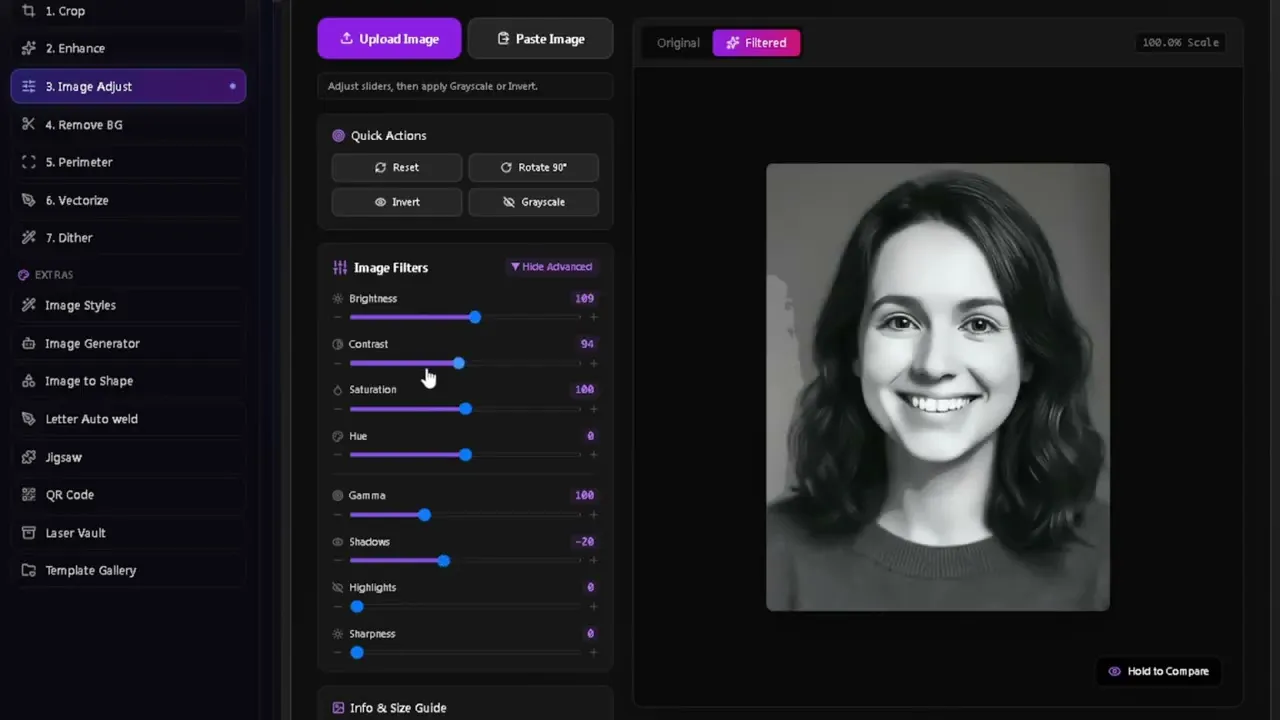The height and width of the screenshot is (720, 1280).
Task: Increase Sharpness with the plus stepper
Action: click(x=593, y=653)
